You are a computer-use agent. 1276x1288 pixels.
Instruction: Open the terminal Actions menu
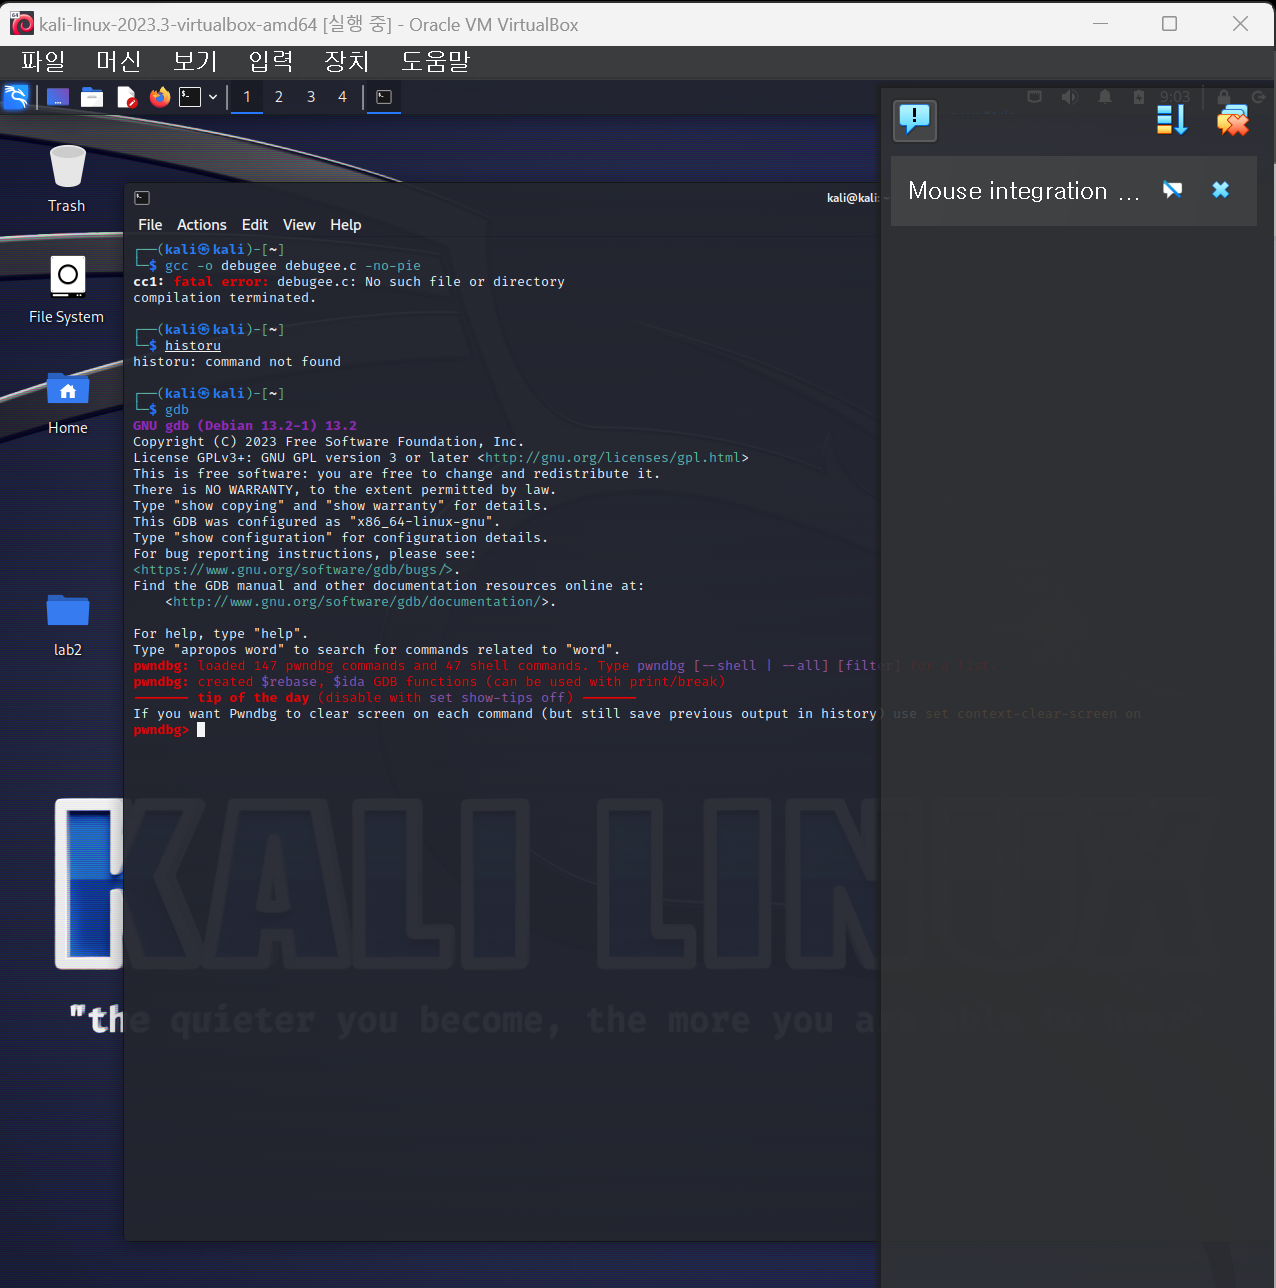(202, 225)
